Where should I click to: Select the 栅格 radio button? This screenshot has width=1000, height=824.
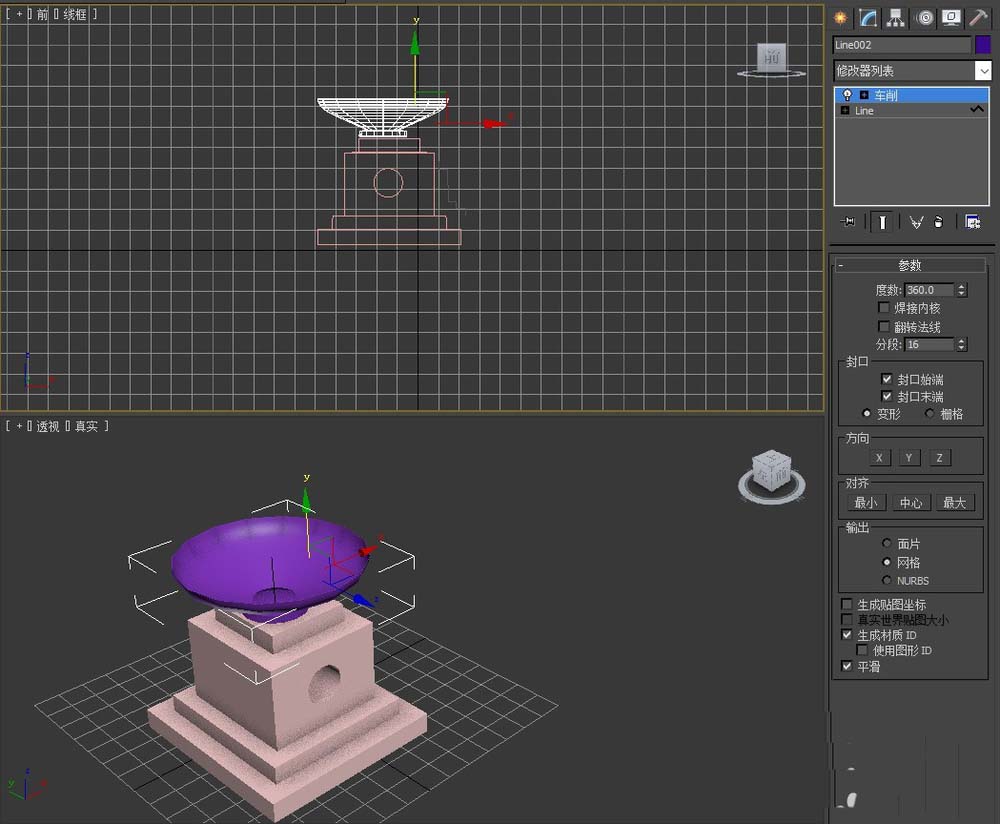[929, 414]
